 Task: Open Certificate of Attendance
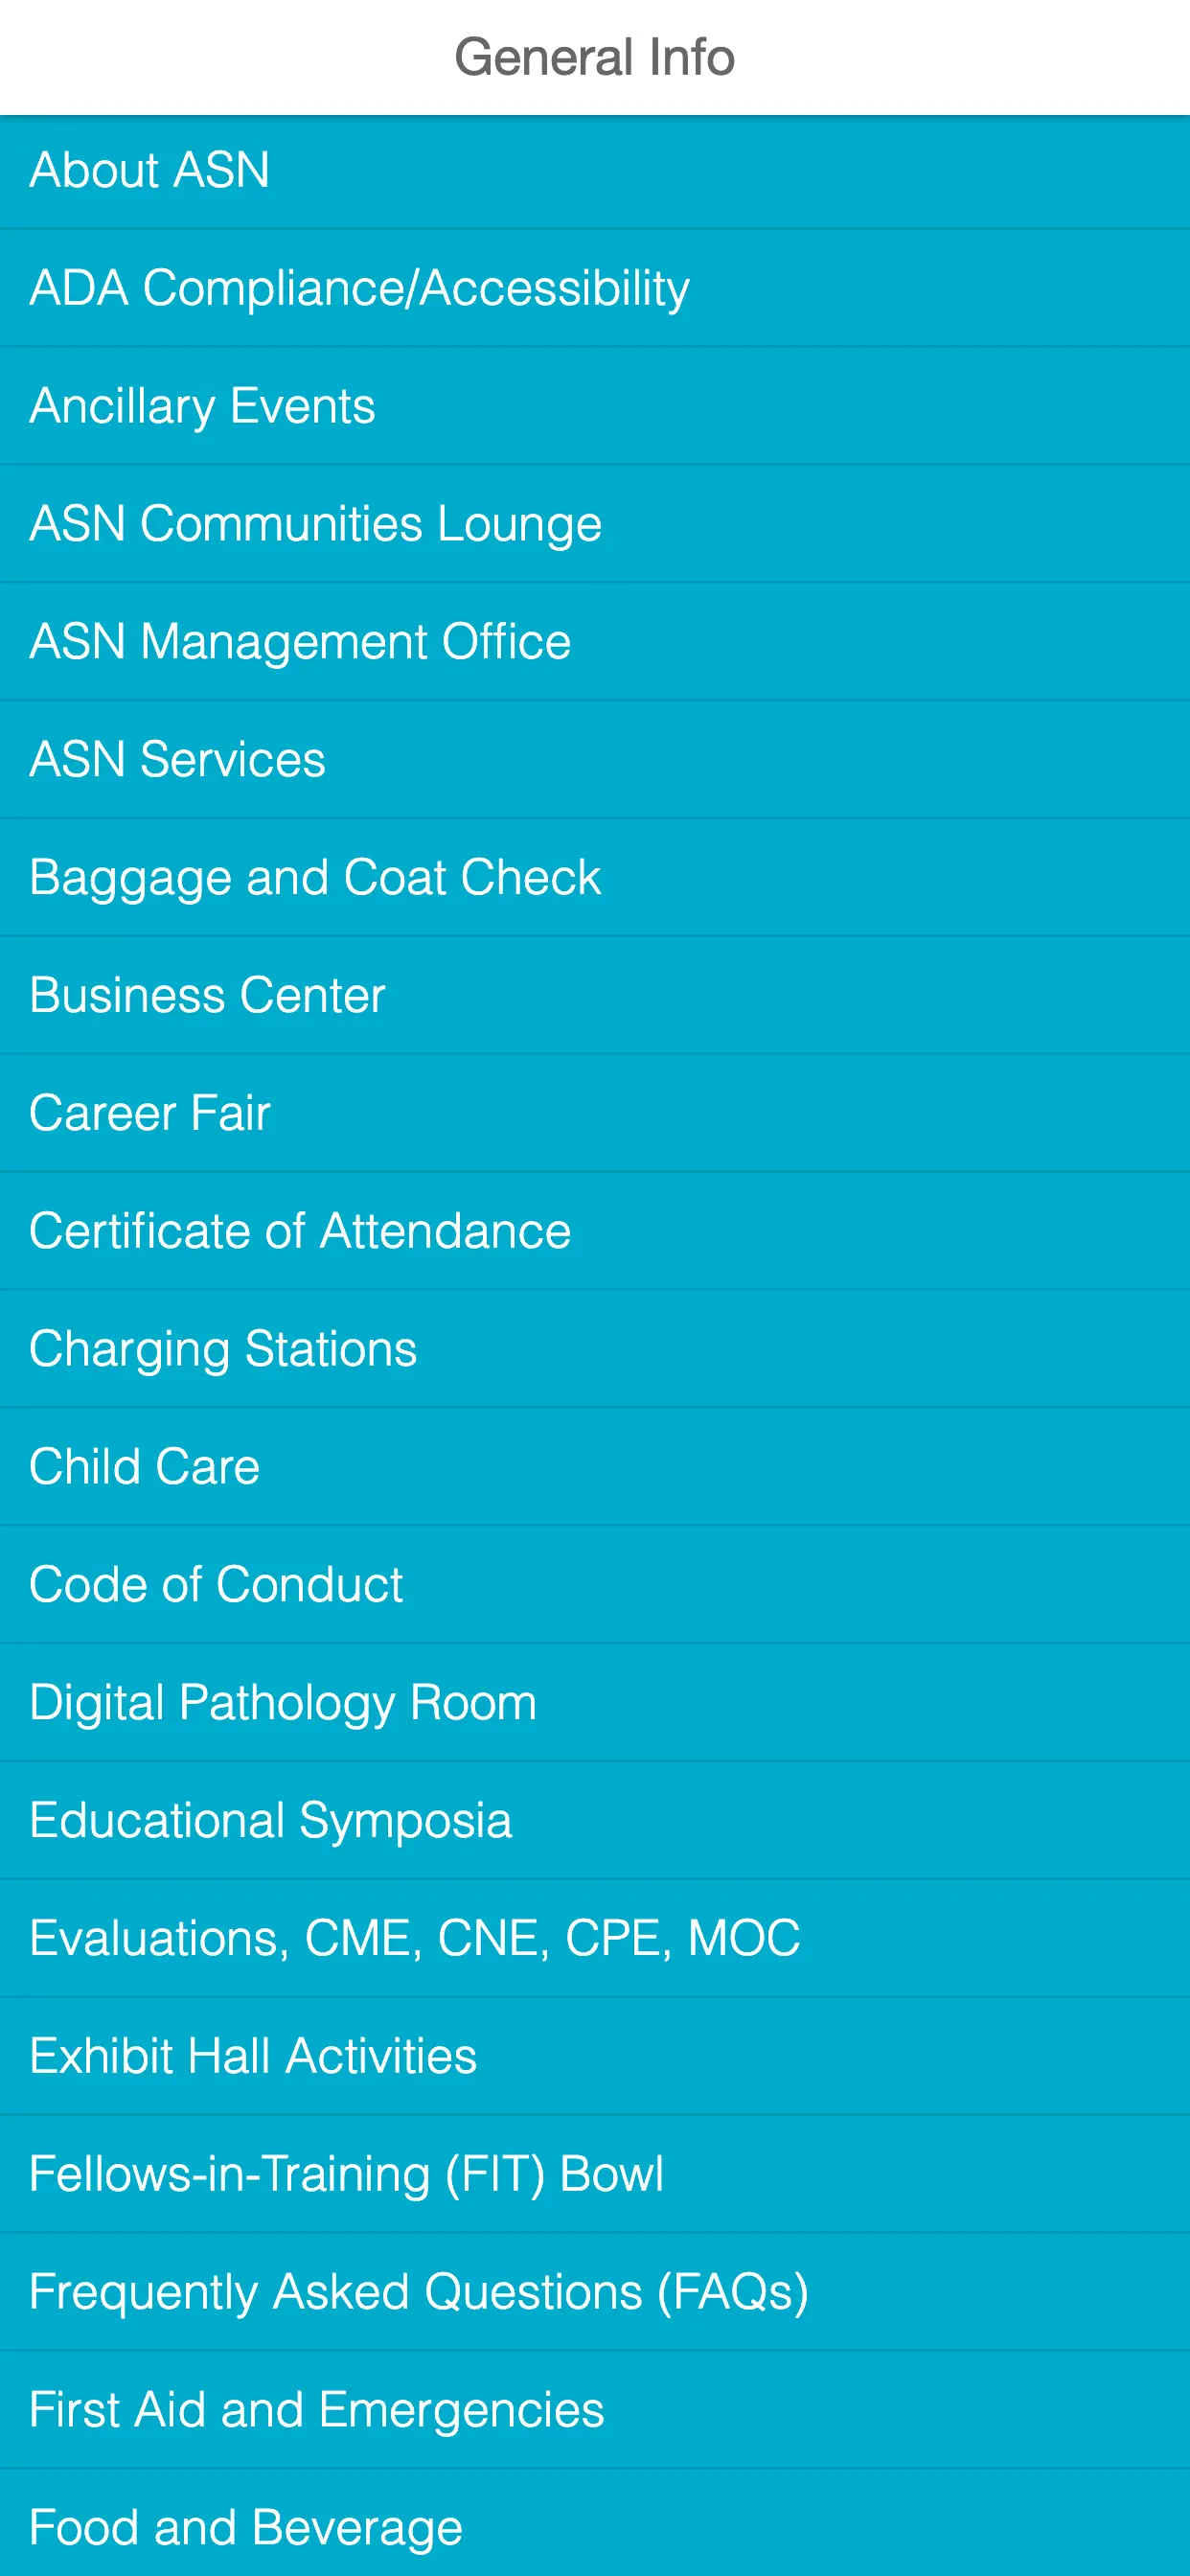click(x=299, y=1230)
